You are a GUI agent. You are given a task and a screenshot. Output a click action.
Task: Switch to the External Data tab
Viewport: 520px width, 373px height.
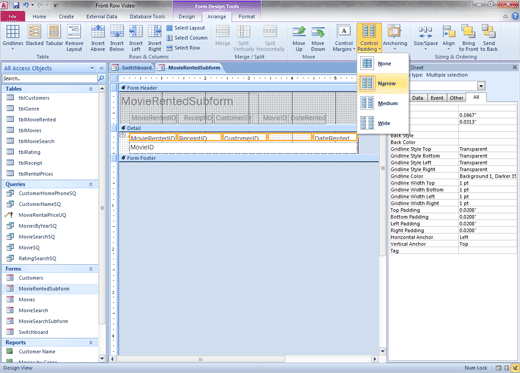(102, 16)
